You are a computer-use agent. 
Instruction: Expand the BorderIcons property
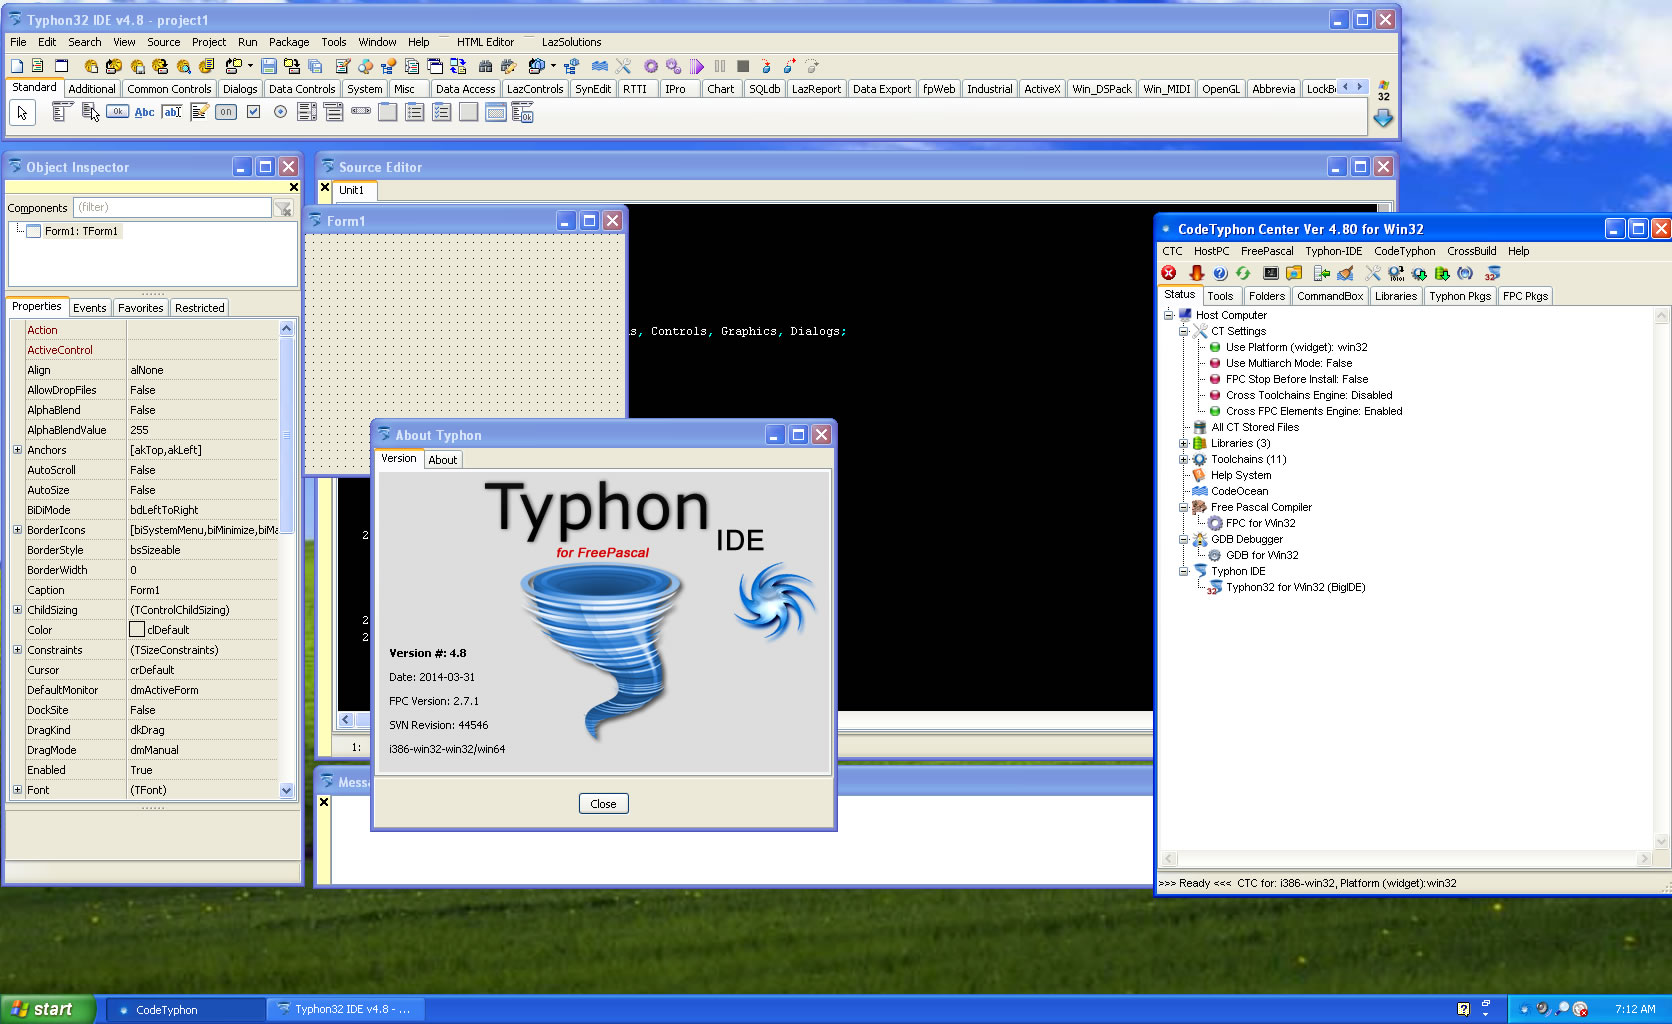[x=17, y=530]
